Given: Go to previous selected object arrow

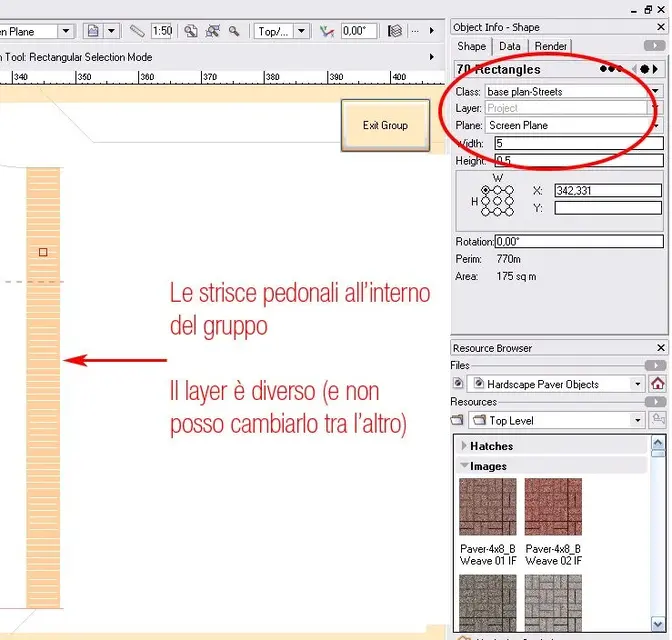Looking at the screenshot, I should coord(634,69).
